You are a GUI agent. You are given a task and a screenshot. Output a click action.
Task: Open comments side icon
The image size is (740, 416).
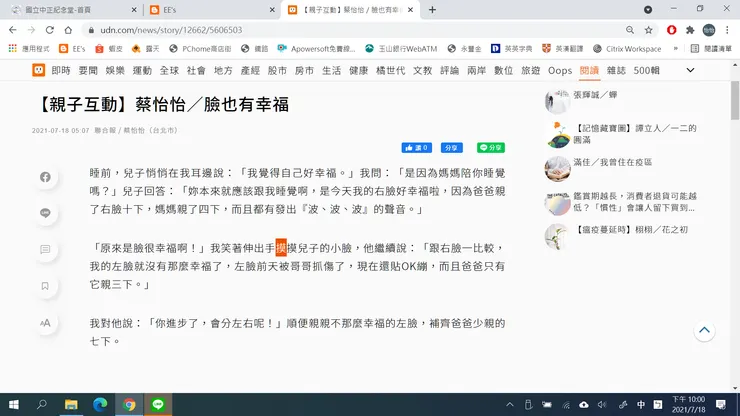45,249
